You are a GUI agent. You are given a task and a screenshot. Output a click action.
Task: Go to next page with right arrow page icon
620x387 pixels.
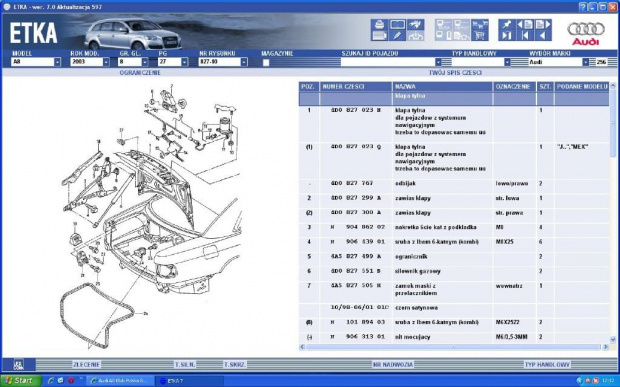pos(543,25)
